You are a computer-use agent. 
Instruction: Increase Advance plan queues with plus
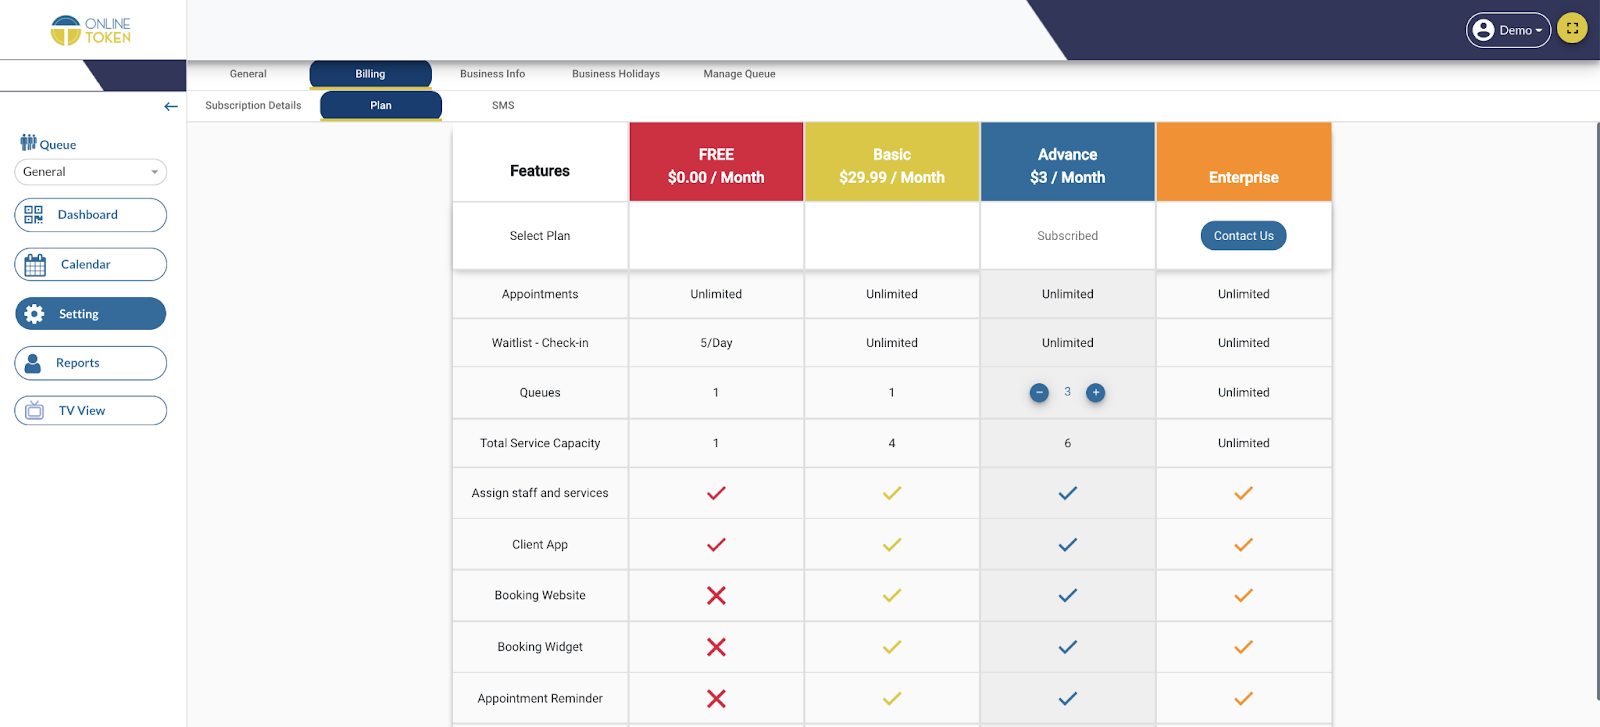pos(1096,393)
